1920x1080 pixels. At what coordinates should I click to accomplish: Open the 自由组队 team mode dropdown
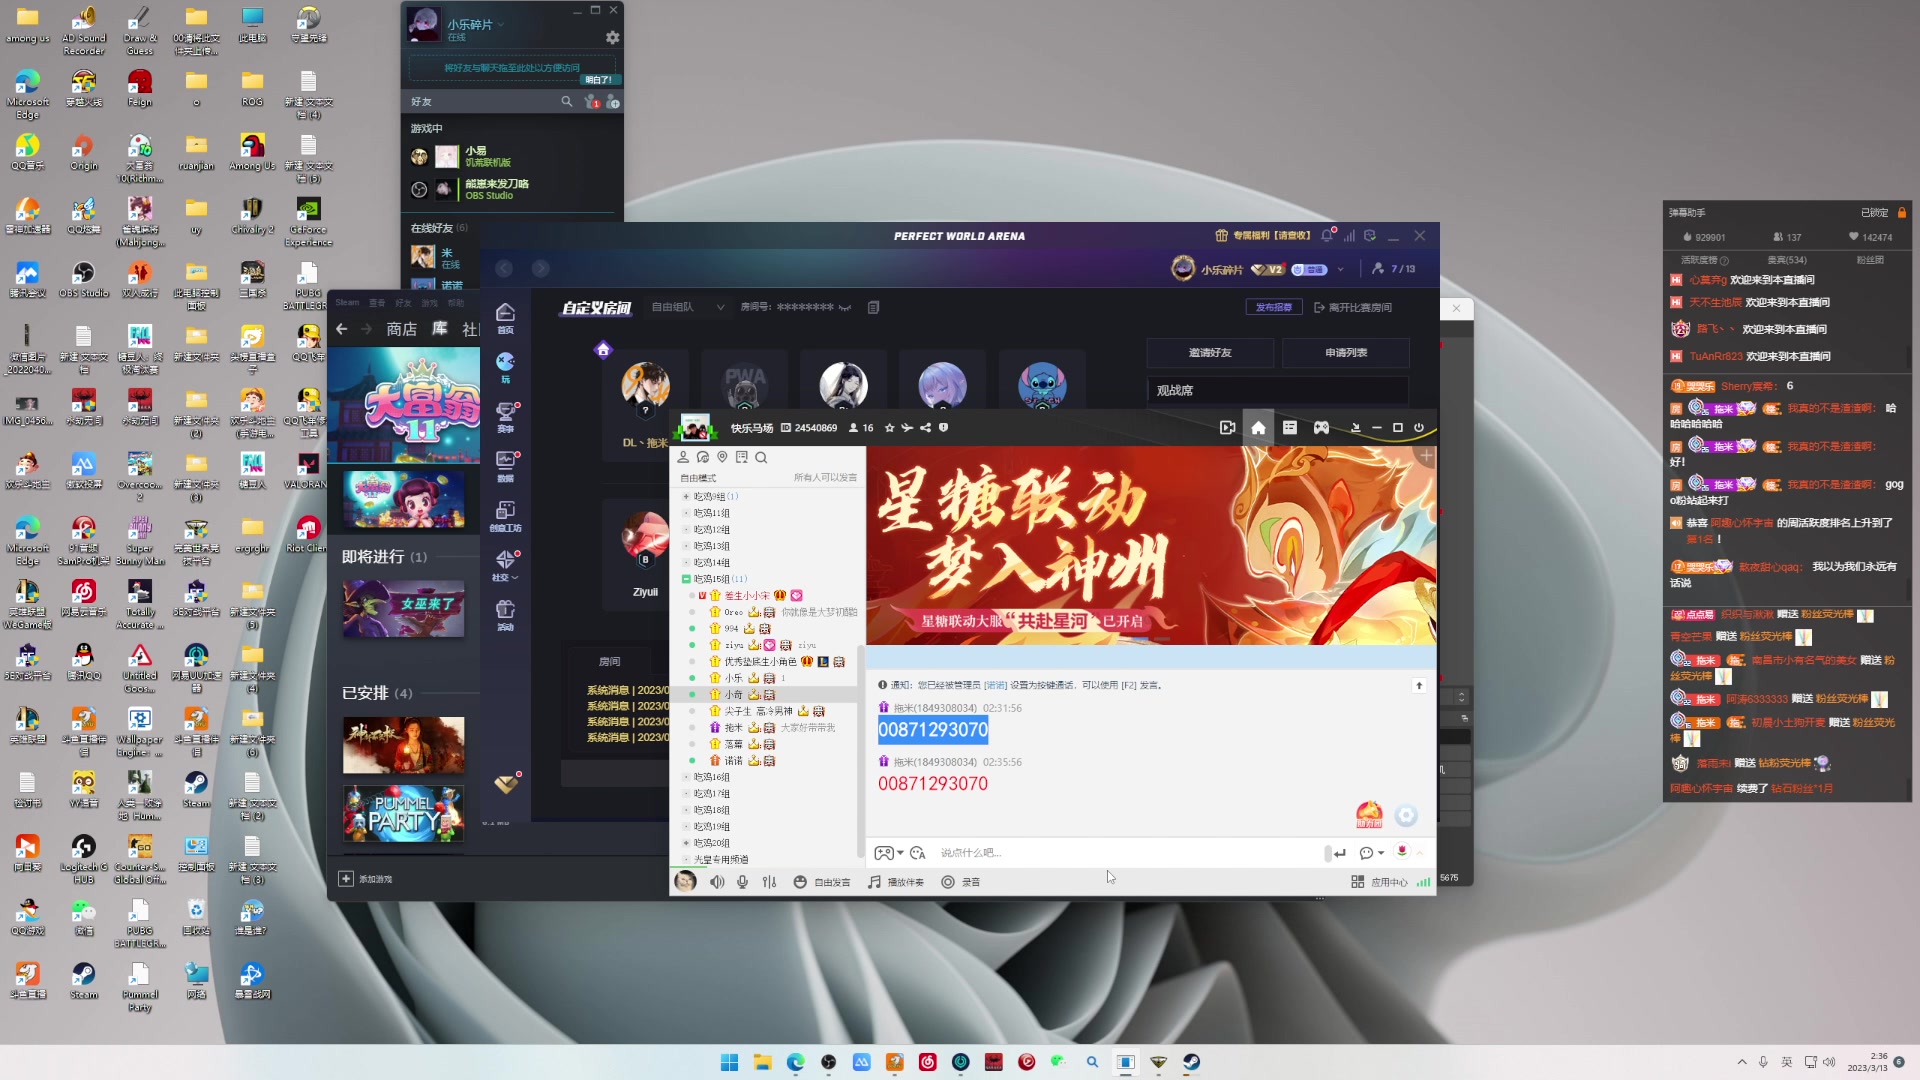[x=688, y=308]
